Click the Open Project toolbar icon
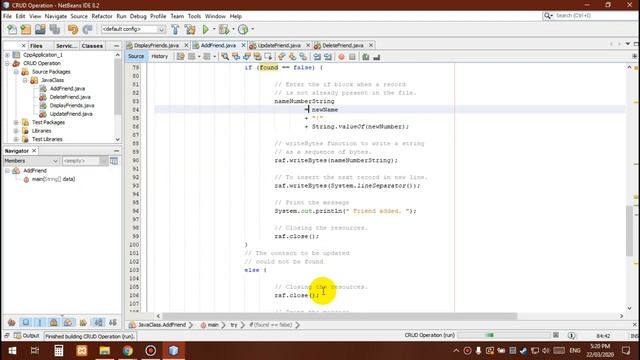The image size is (640, 360). tap(40, 29)
